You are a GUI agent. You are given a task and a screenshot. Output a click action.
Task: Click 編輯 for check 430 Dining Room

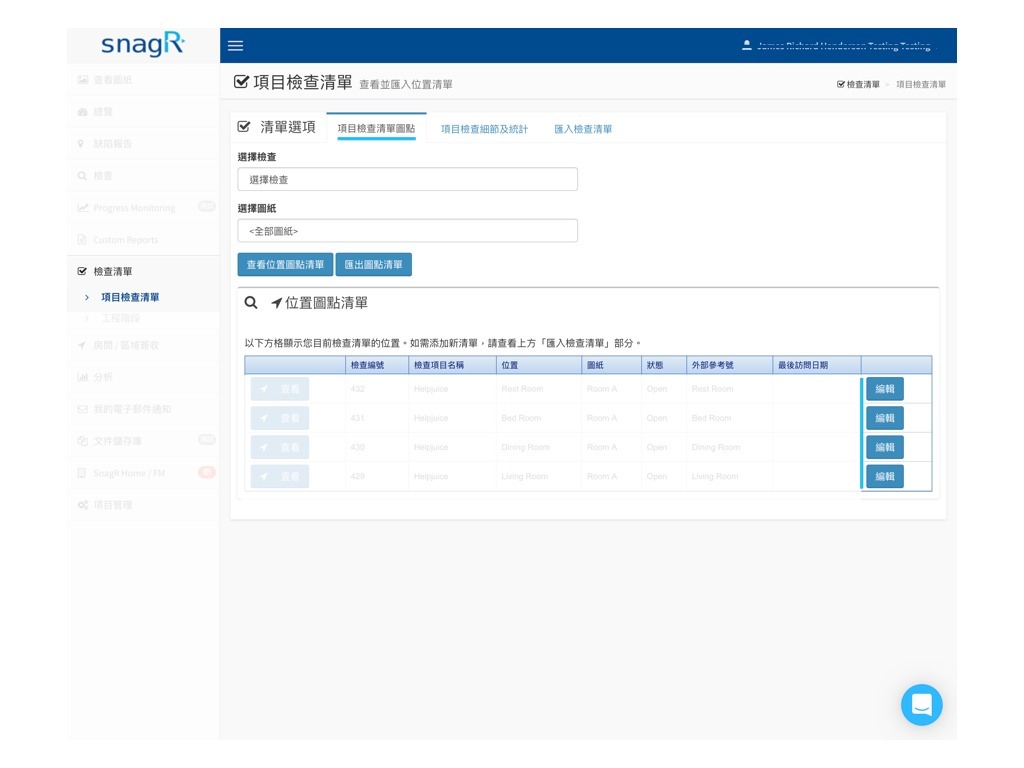(885, 447)
